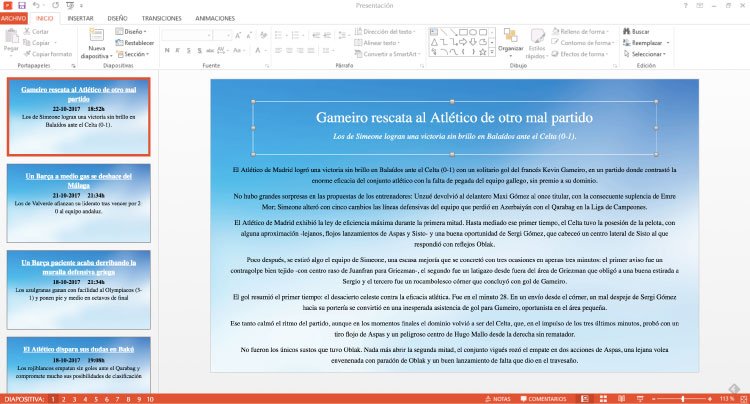
Task: Select the 'Un Barça a medio gas' slide thumbnail
Action: click(78, 203)
